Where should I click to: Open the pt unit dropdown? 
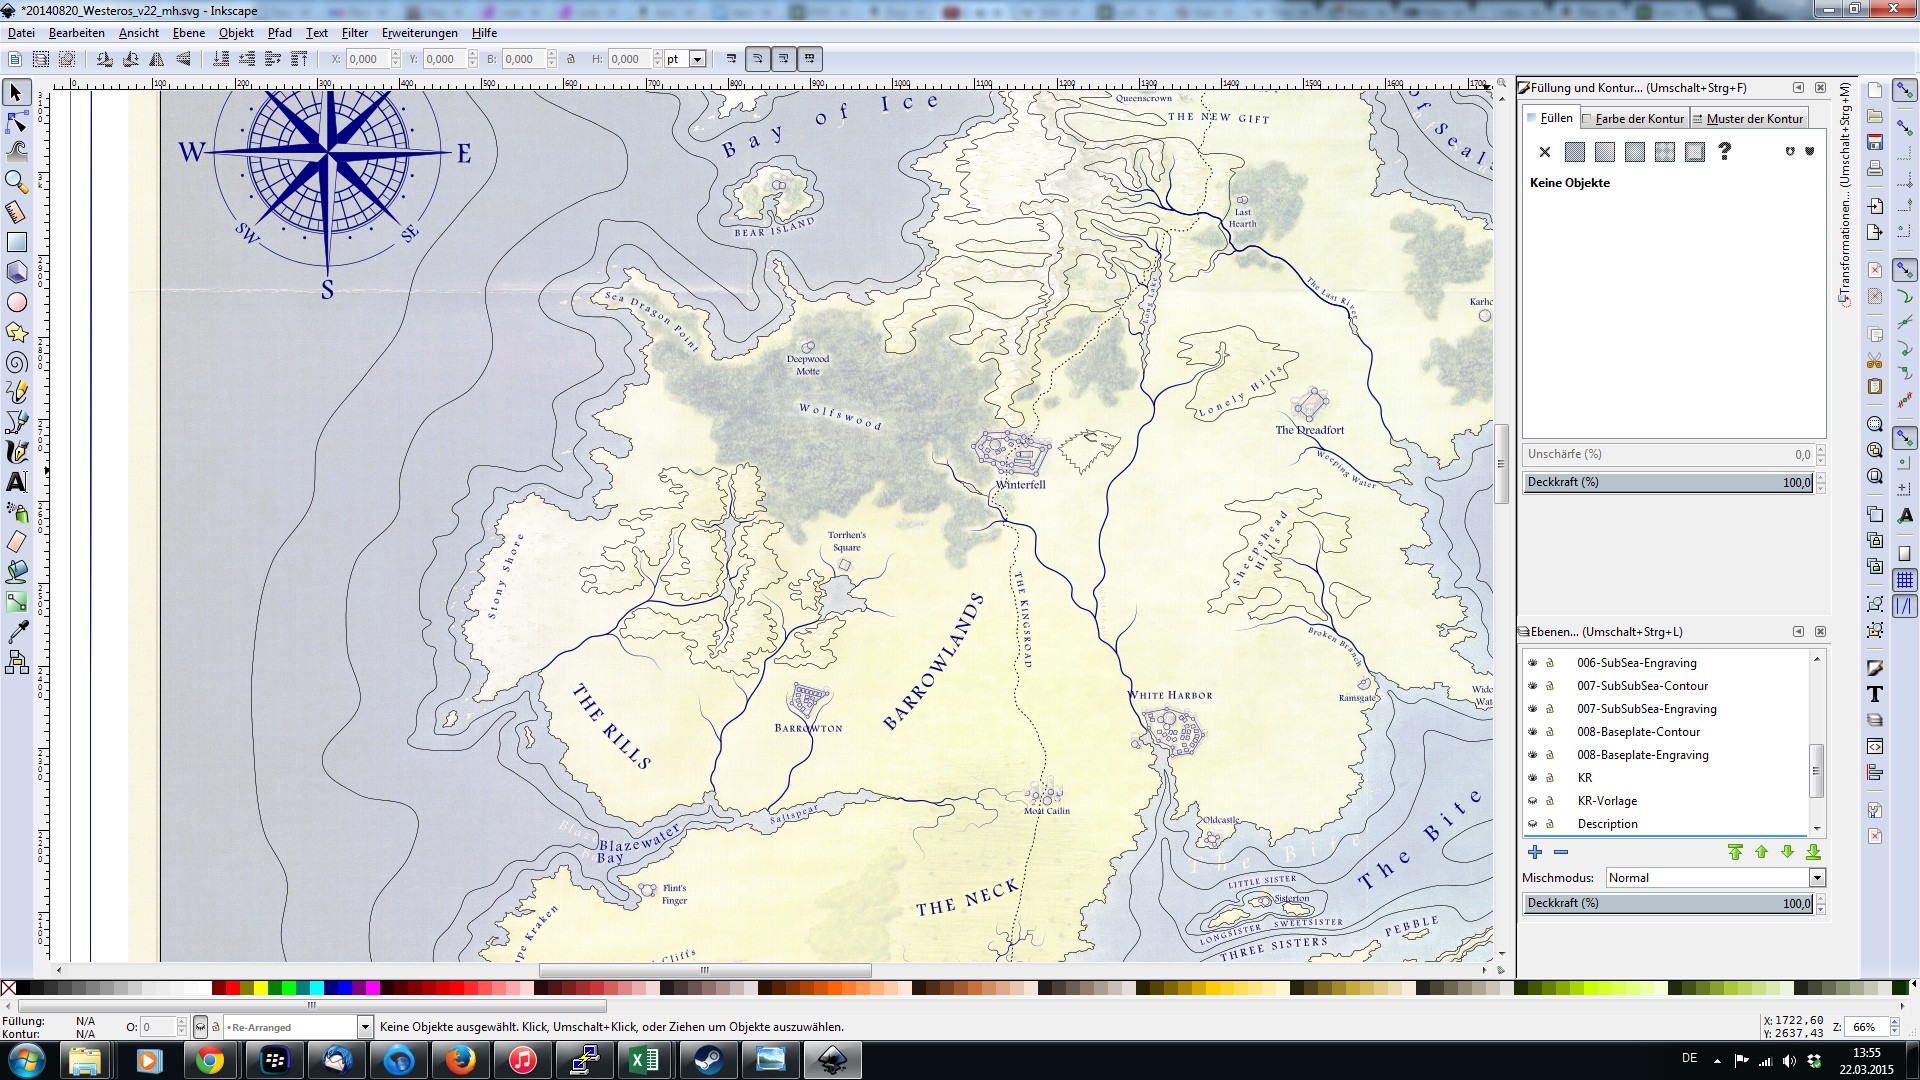[x=697, y=59]
